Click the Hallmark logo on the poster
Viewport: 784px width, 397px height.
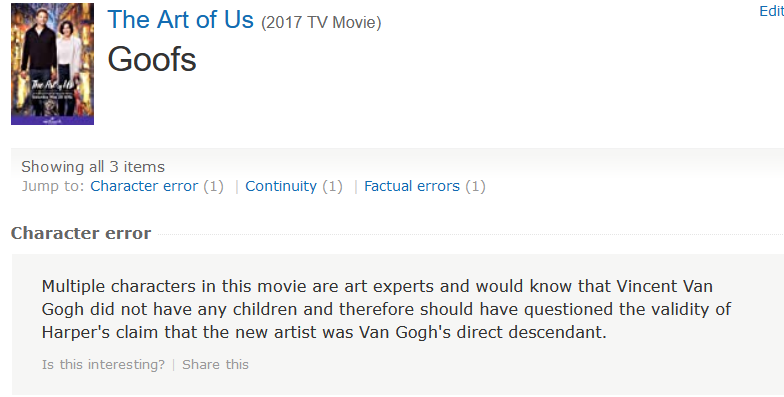click(52, 120)
